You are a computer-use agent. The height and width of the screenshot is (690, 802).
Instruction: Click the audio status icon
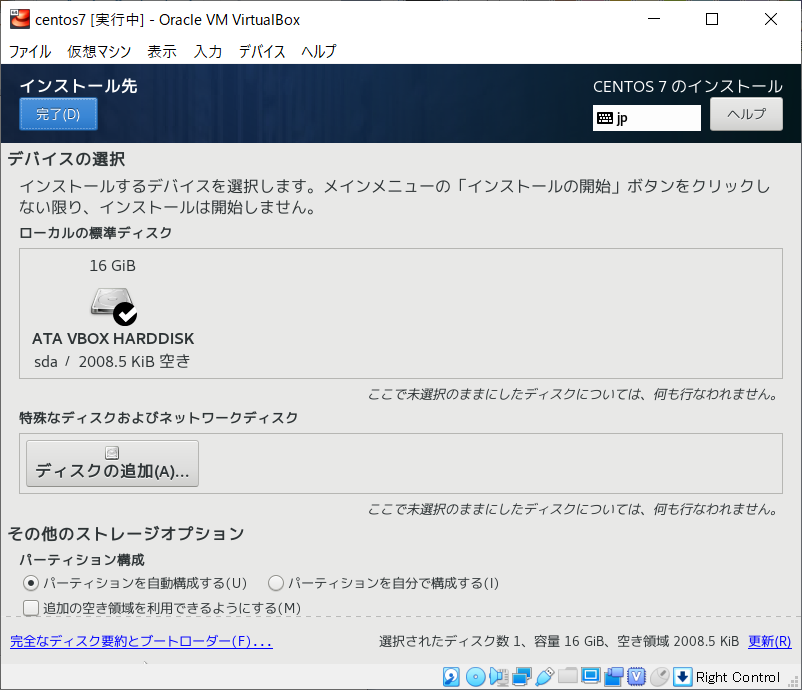coord(499,677)
